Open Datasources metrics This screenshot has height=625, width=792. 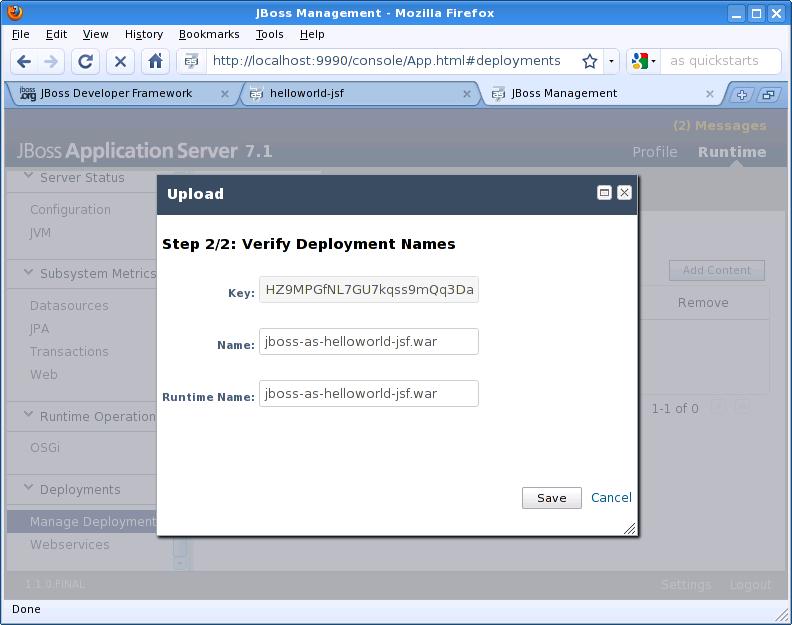tap(69, 306)
